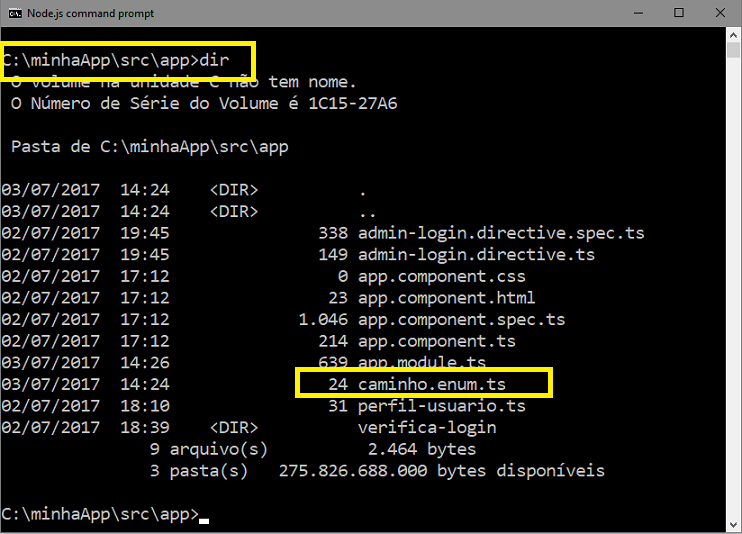
Task: Minimize the command prompt window
Action: 638,13
